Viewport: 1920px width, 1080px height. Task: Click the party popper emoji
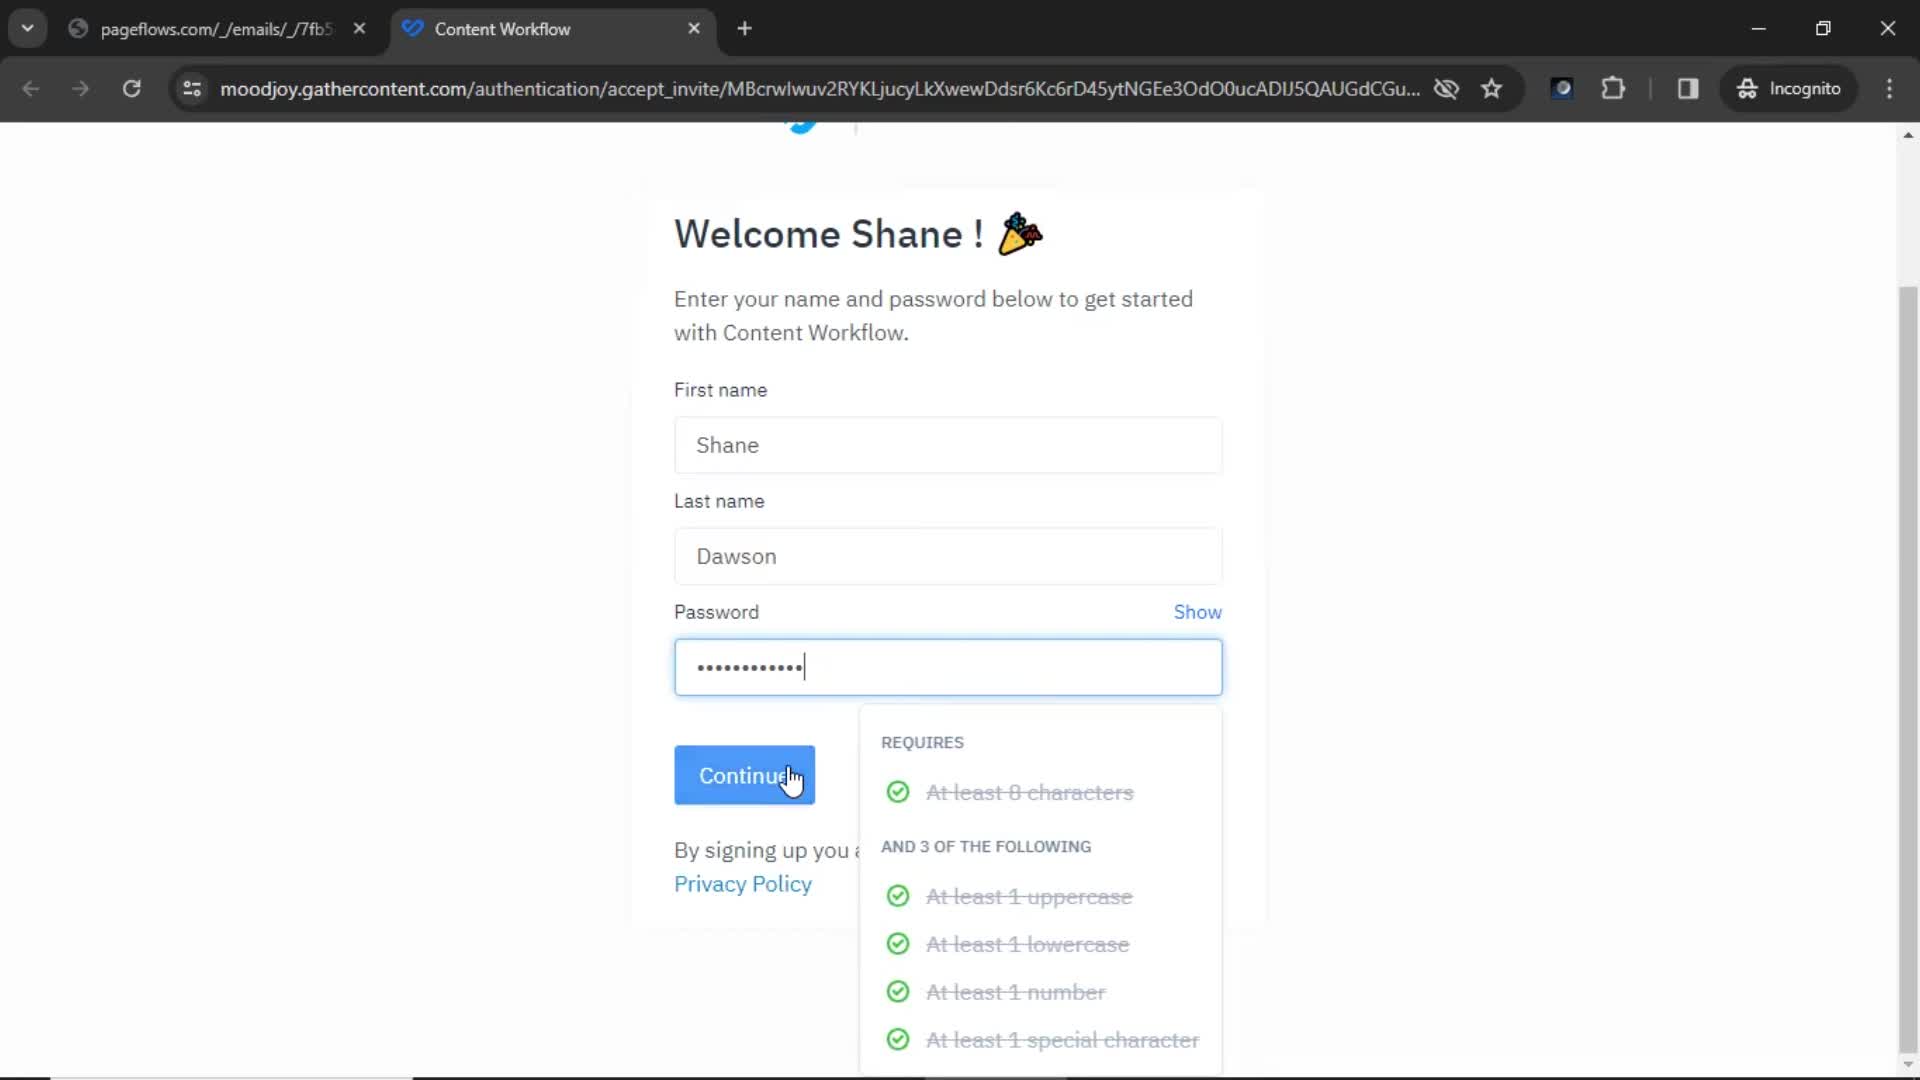[x=1020, y=234]
